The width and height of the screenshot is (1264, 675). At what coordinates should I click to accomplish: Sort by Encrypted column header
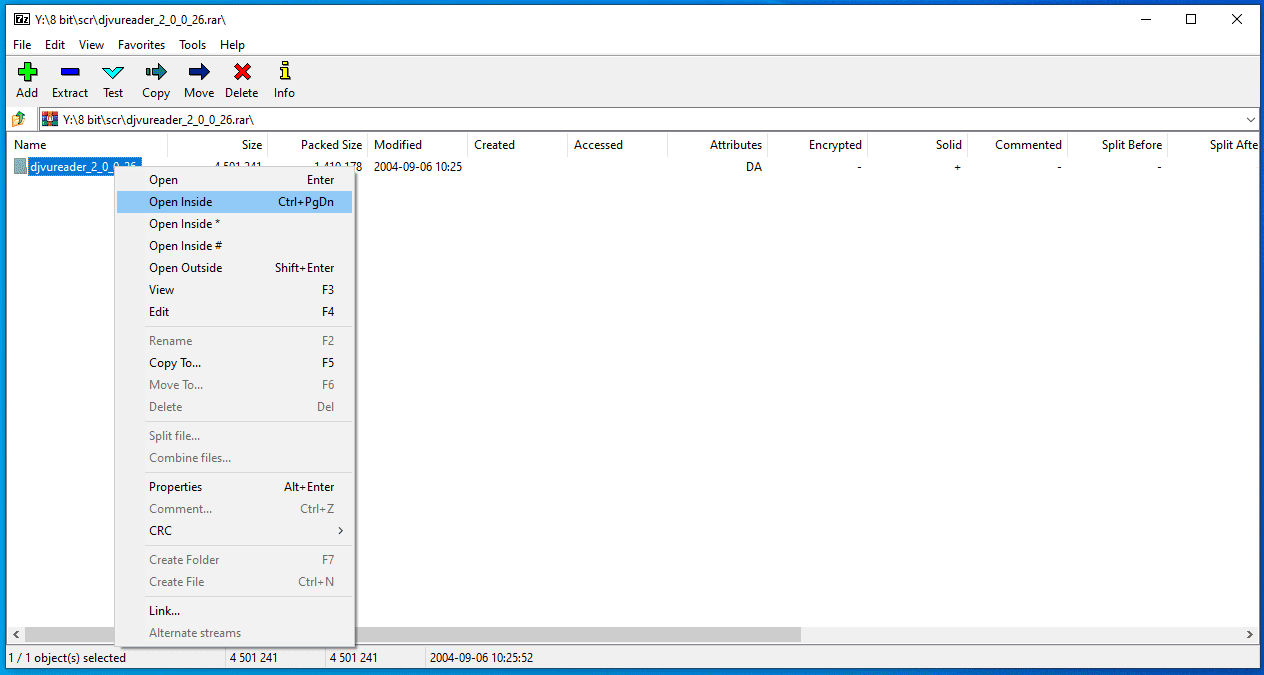pyautogui.click(x=817, y=145)
